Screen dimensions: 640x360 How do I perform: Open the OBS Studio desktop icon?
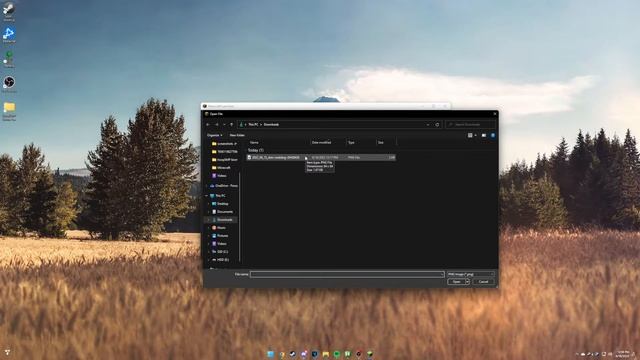tap(9, 82)
